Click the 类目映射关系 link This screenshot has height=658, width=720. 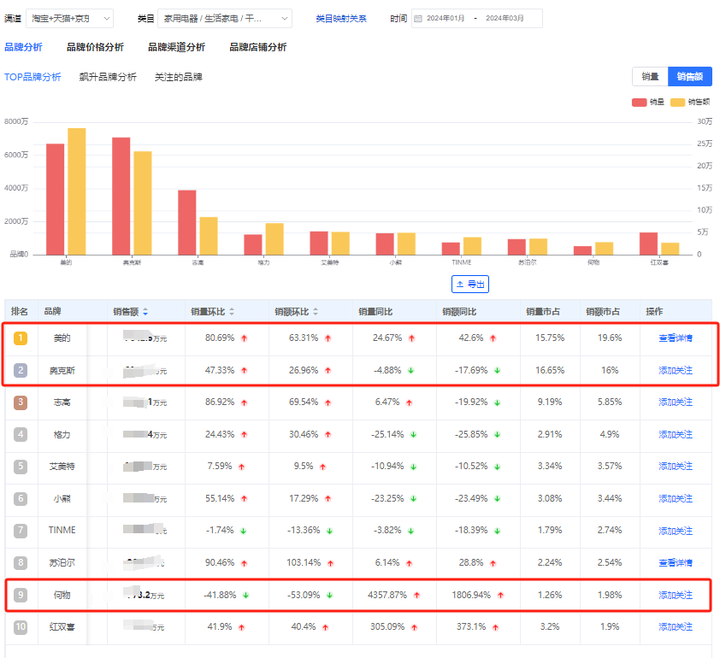pos(341,18)
